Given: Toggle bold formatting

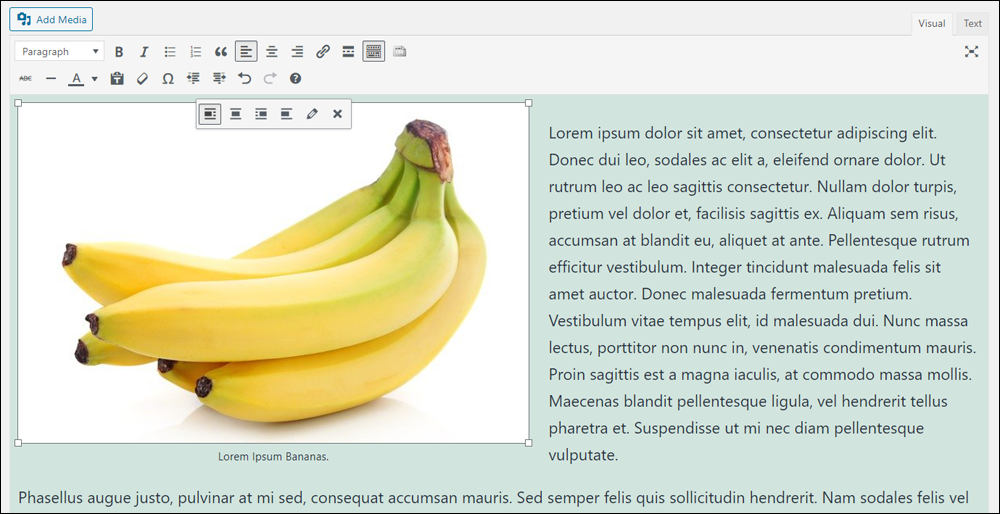Looking at the screenshot, I should pos(119,52).
